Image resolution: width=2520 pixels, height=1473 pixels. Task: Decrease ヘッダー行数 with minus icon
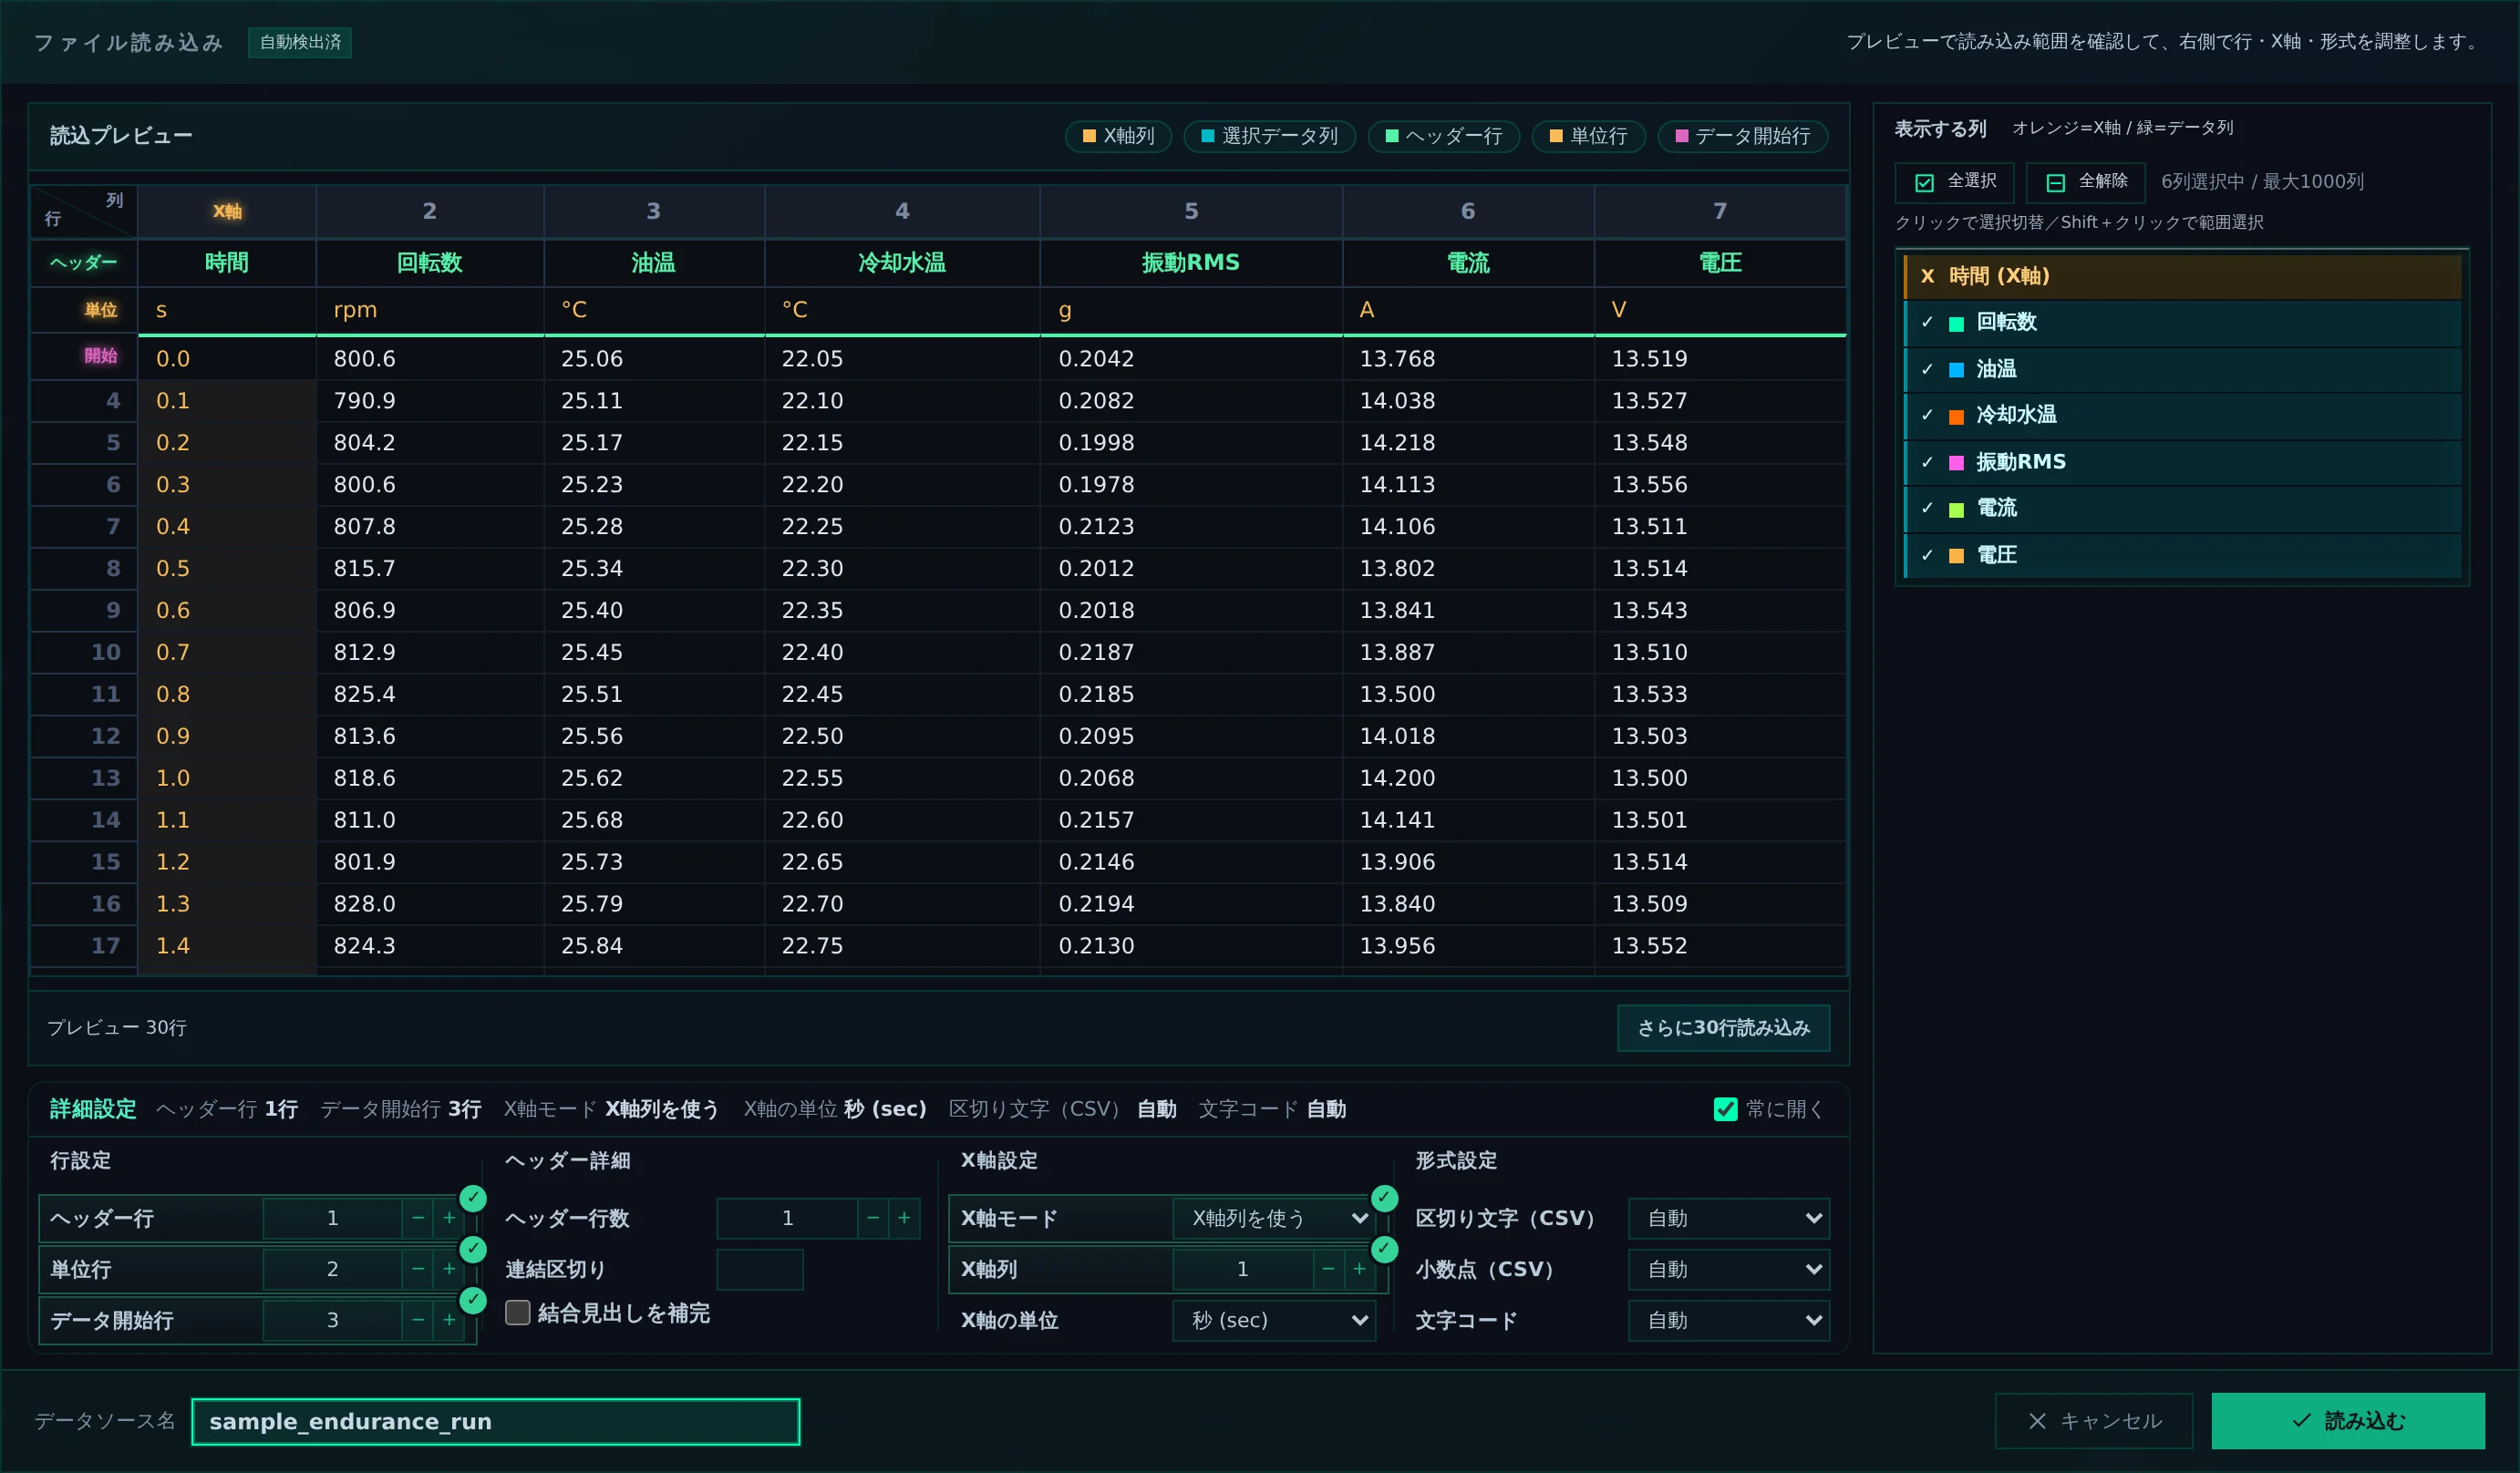873,1218
